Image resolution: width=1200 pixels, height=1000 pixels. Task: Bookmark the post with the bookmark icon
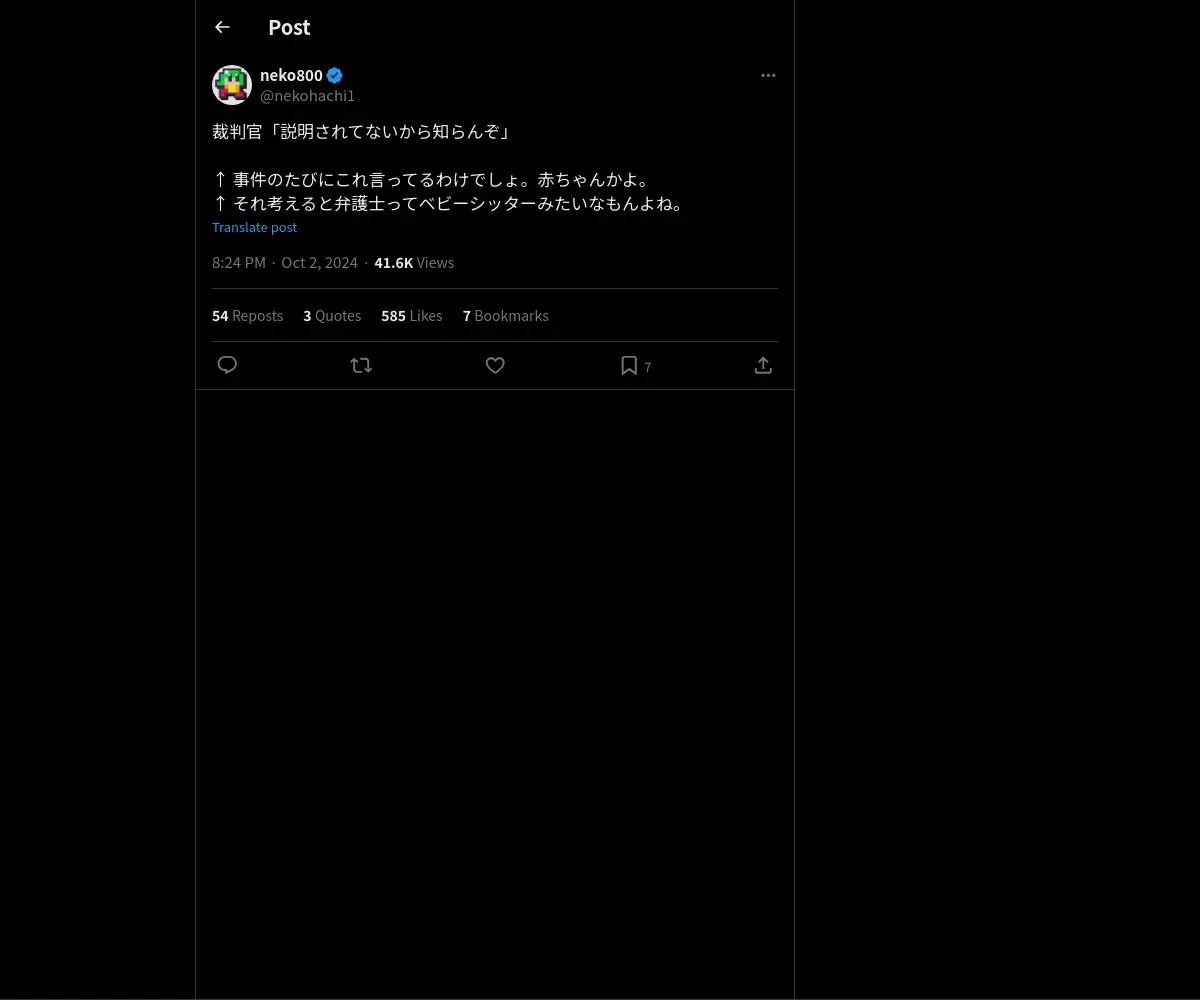coord(629,365)
